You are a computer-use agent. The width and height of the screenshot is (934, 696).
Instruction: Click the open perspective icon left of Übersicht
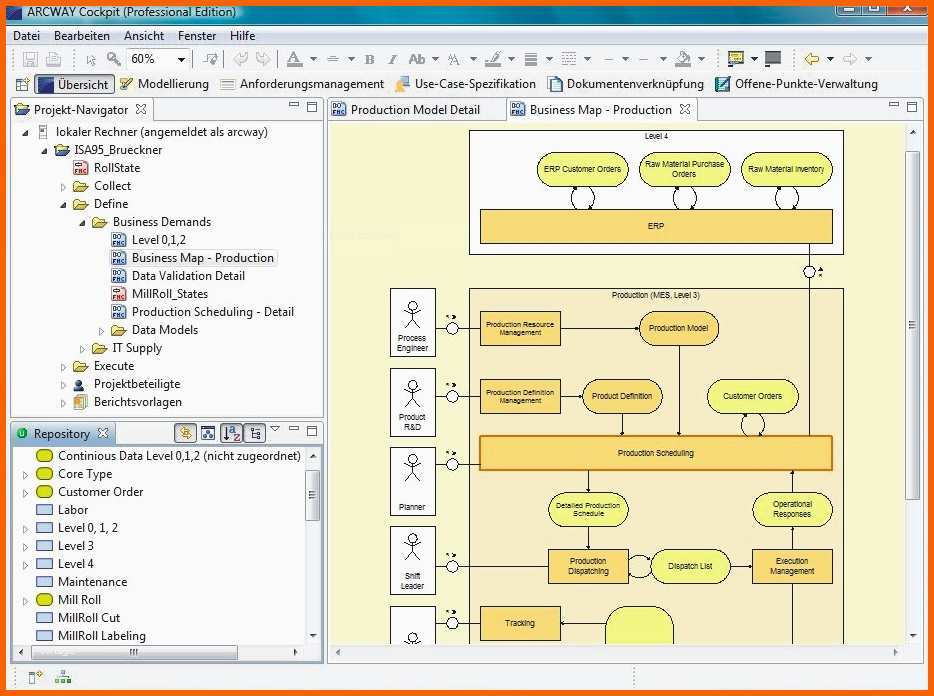(x=23, y=84)
